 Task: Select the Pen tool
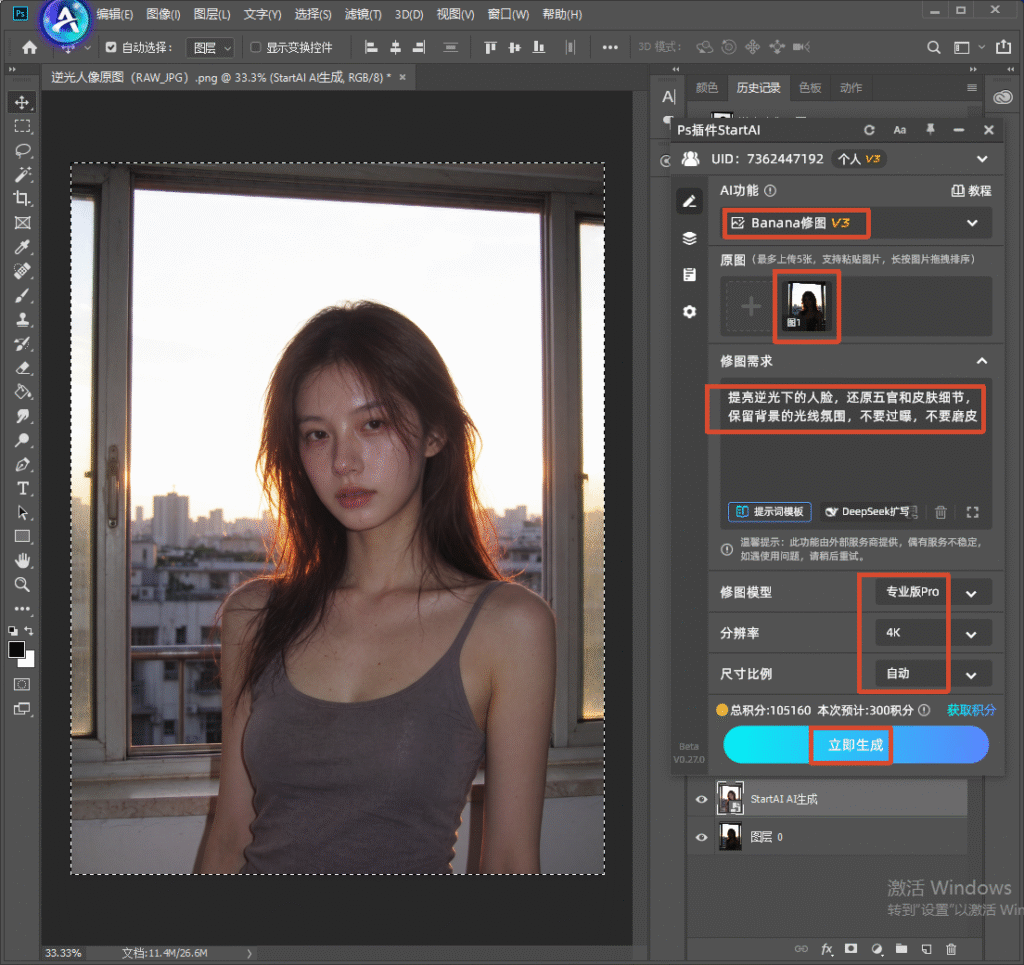[22, 464]
